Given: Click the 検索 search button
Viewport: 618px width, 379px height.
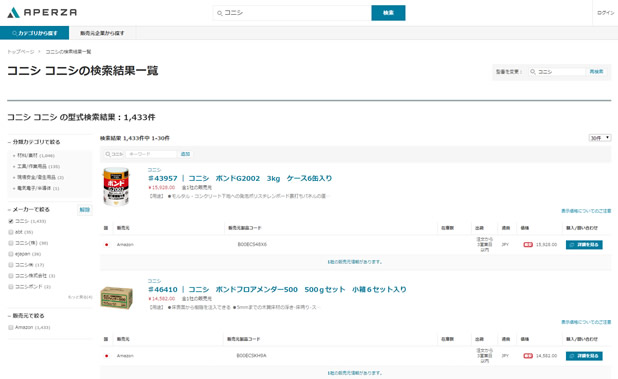Looking at the screenshot, I should point(388,13).
